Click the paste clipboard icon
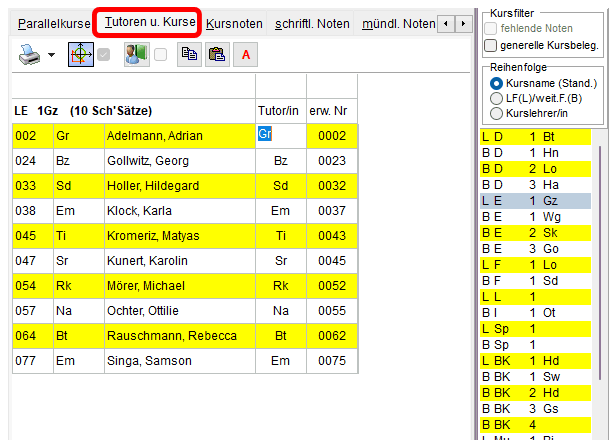Screen dimensions: 611x440 click(216, 55)
